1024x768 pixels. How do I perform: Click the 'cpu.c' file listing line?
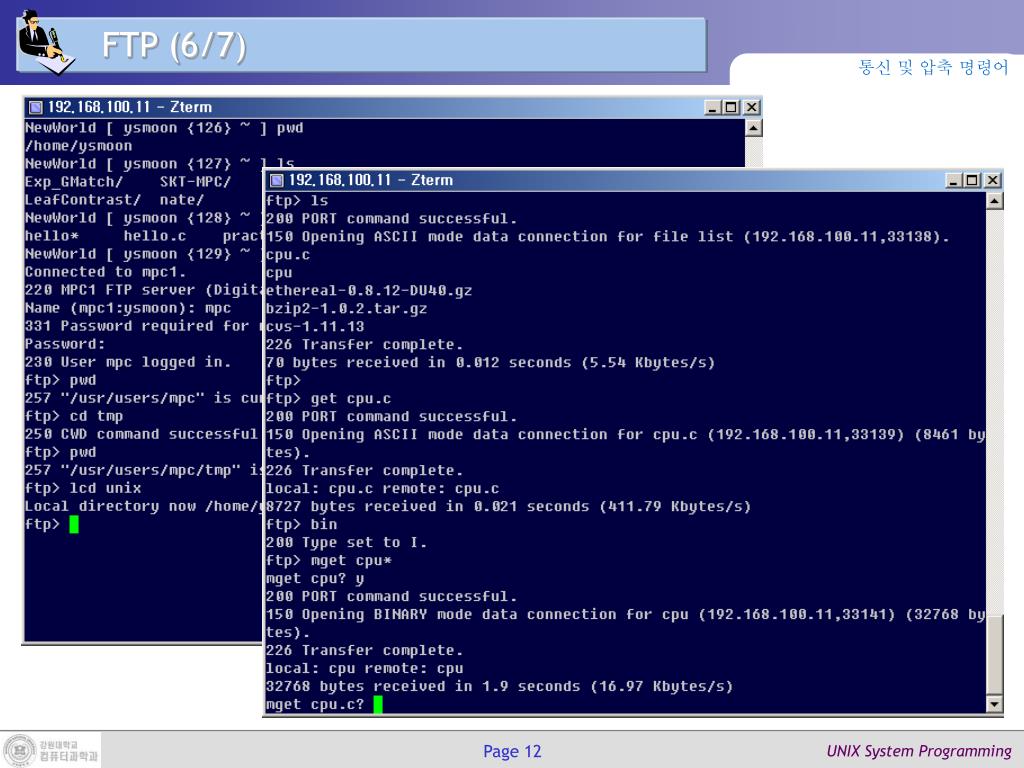[x=288, y=255]
